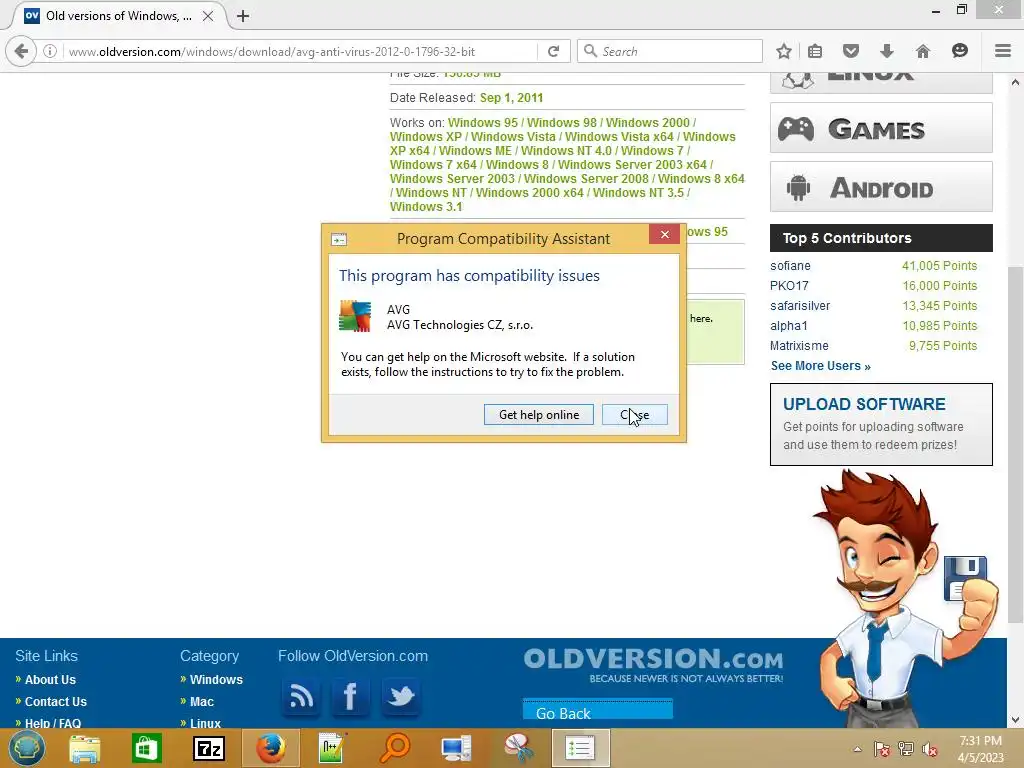Bookmark this page with star icon
This screenshot has width=1024, height=768.
coord(784,51)
